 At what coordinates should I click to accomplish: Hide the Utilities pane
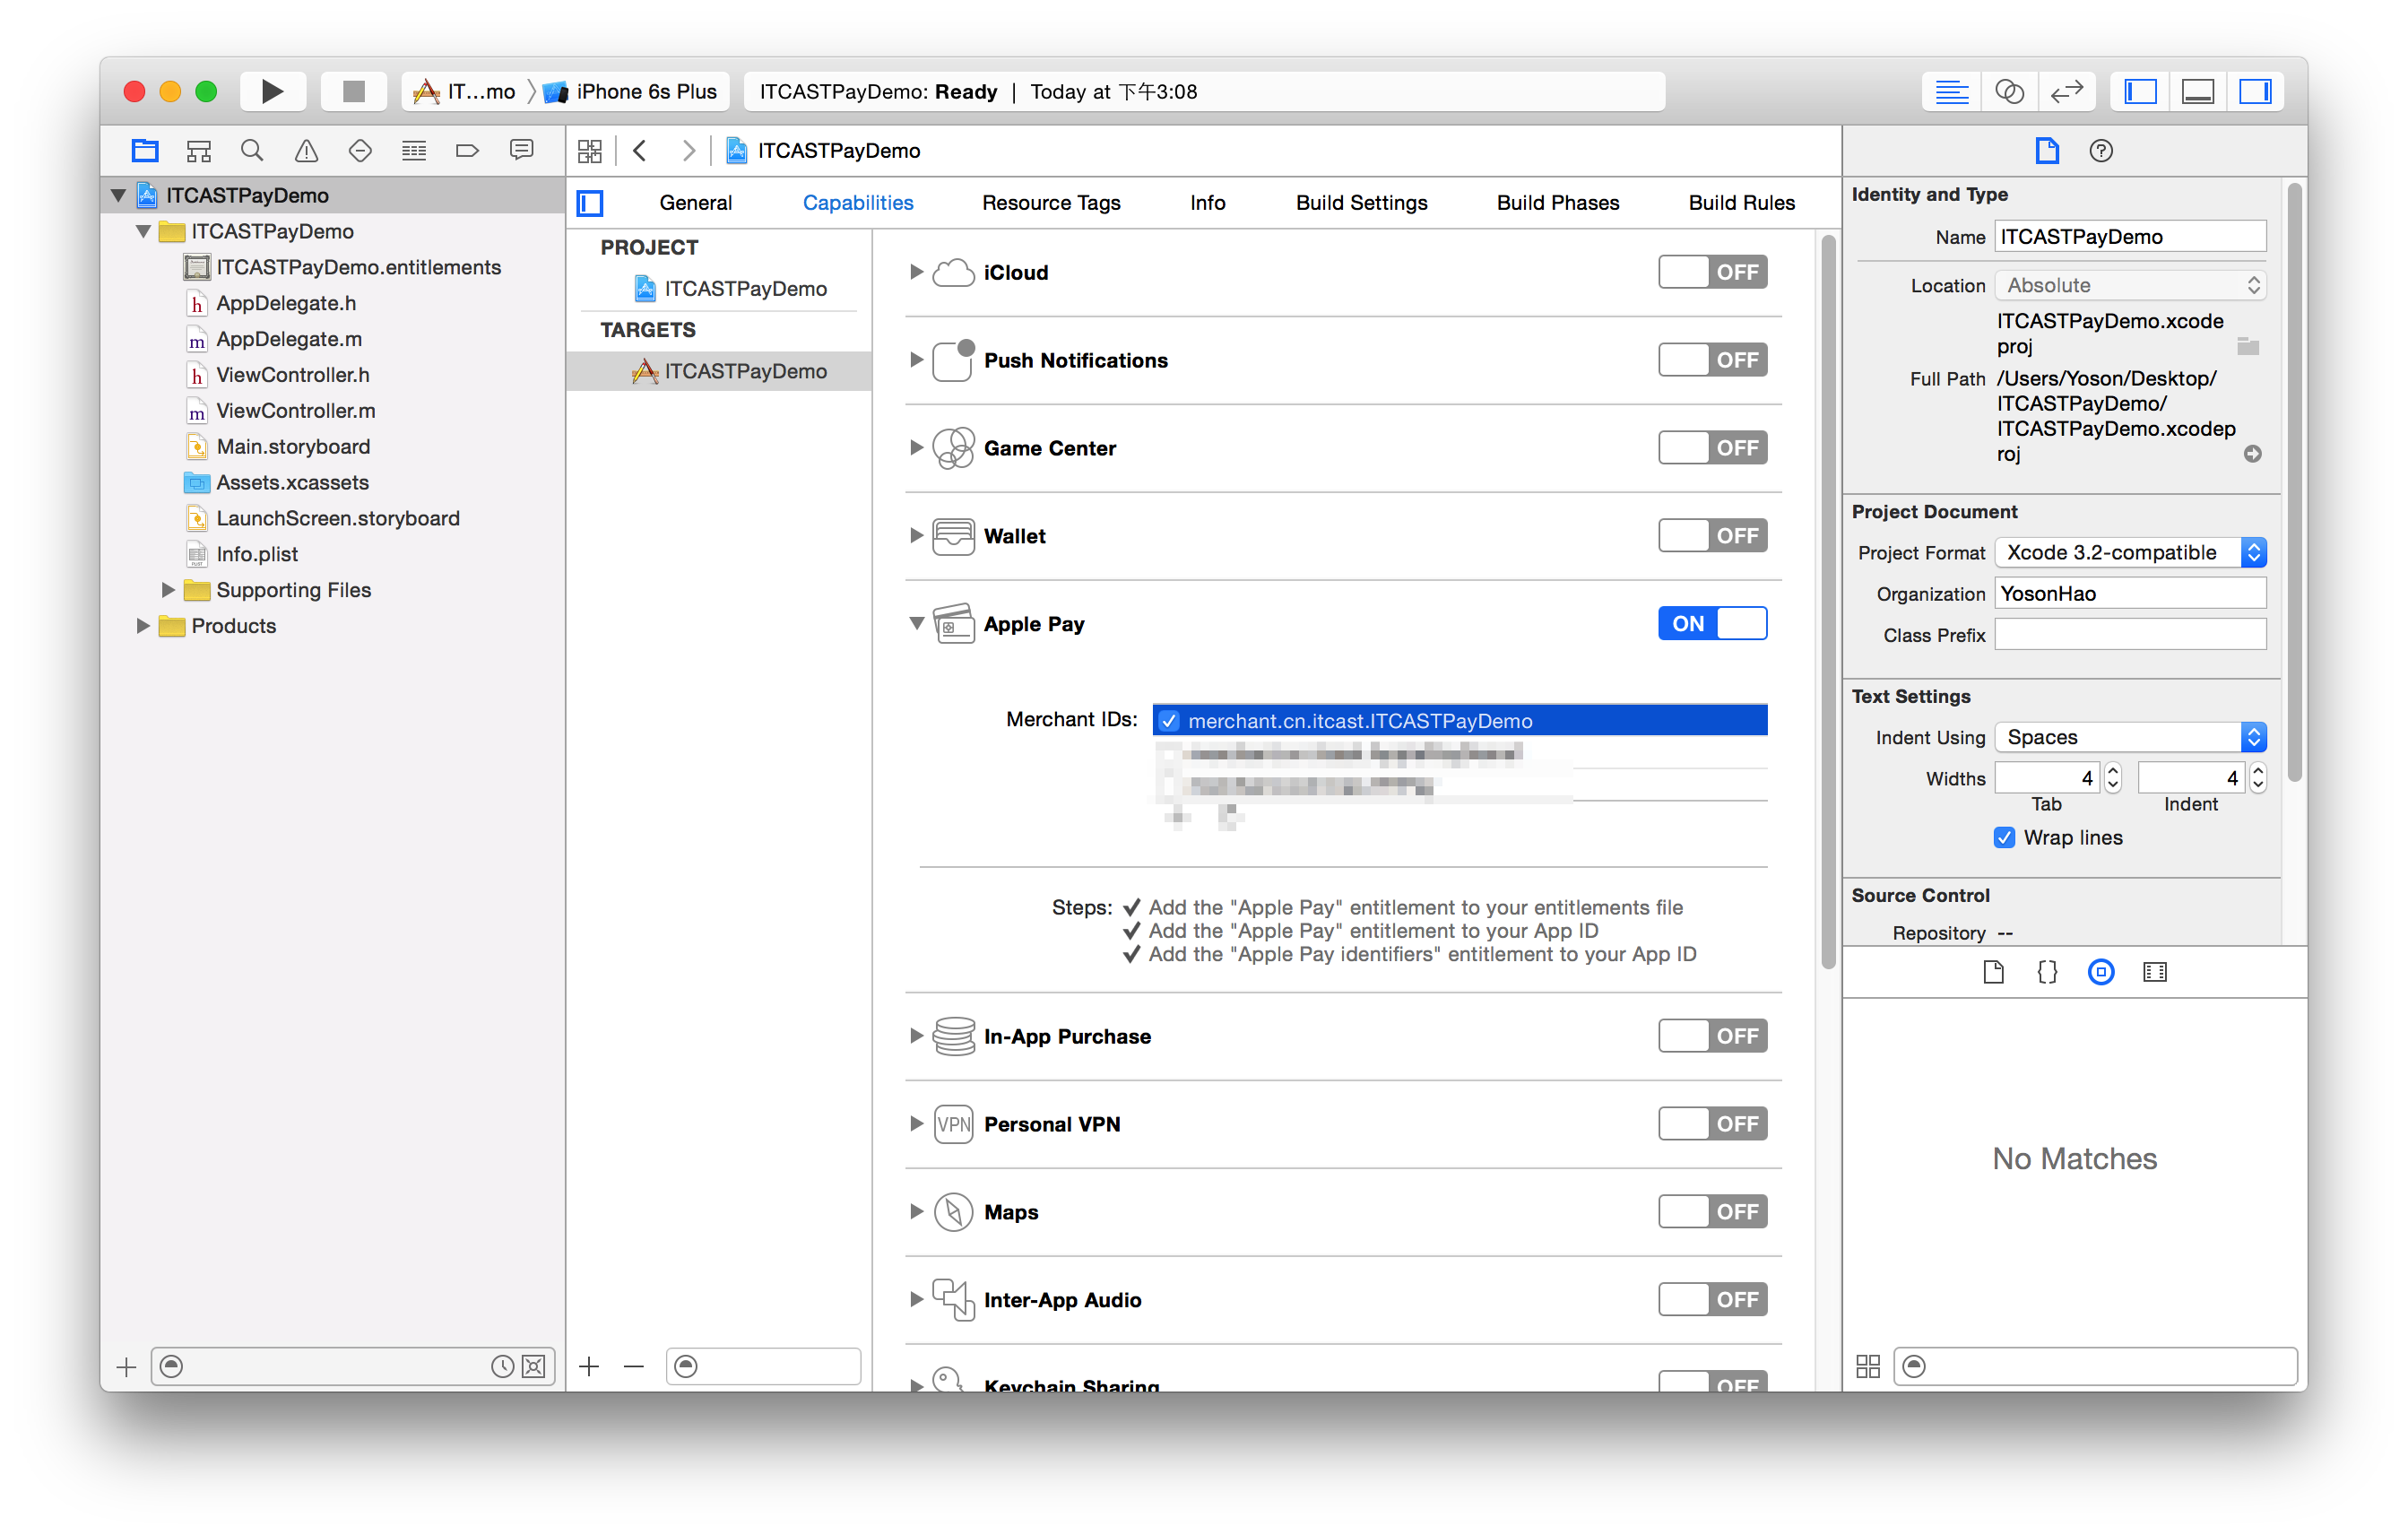point(2255,91)
